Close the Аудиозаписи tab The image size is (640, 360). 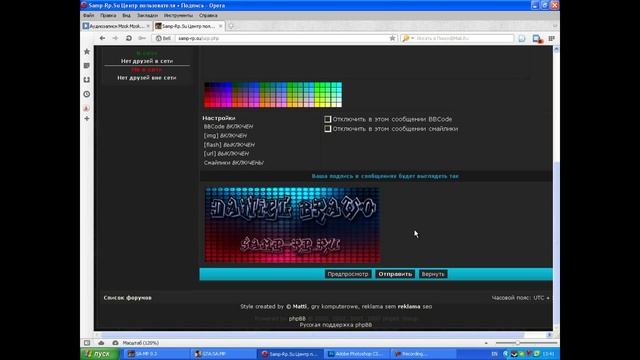point(148,26)
